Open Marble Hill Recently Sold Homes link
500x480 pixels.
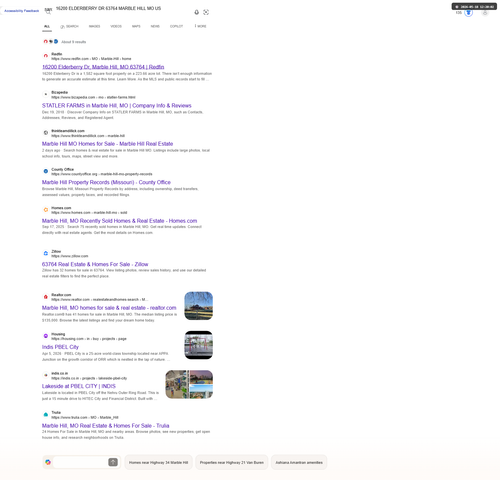click(x=119, y=221)
